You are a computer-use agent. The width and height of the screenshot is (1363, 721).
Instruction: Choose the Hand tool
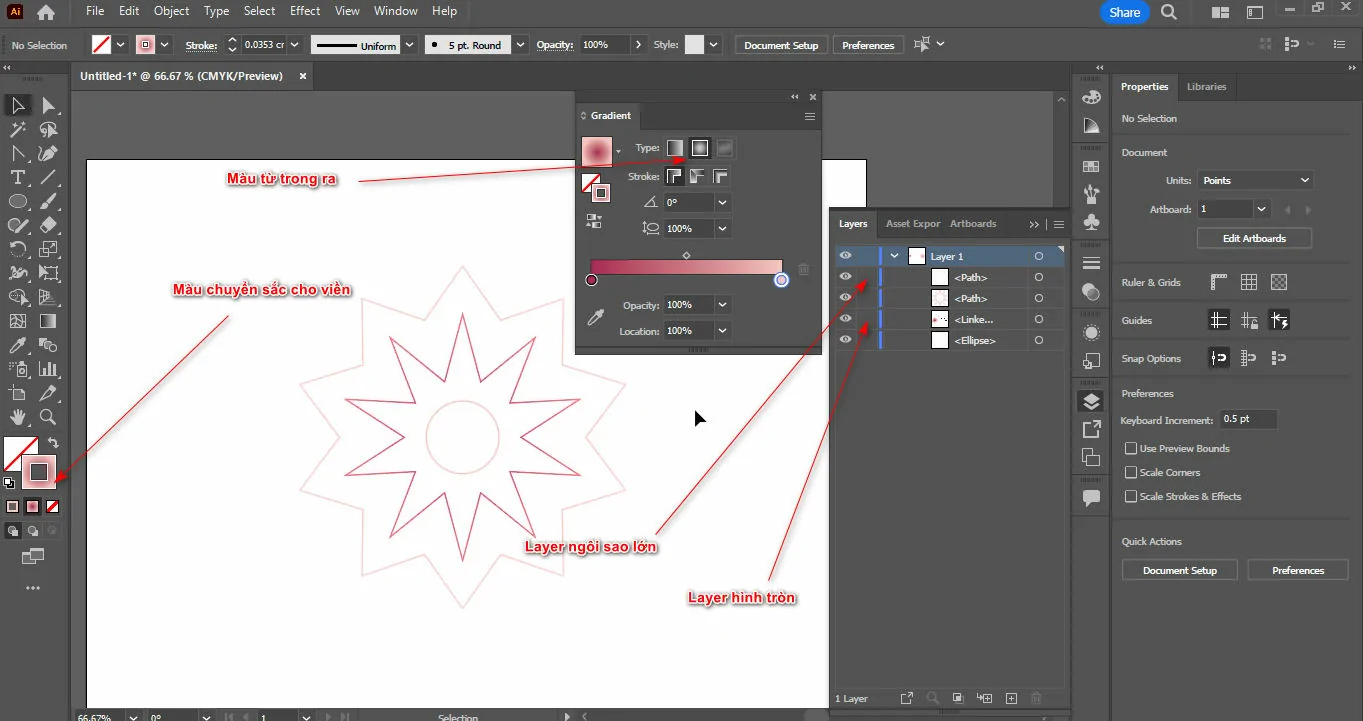tap(18, 417)
